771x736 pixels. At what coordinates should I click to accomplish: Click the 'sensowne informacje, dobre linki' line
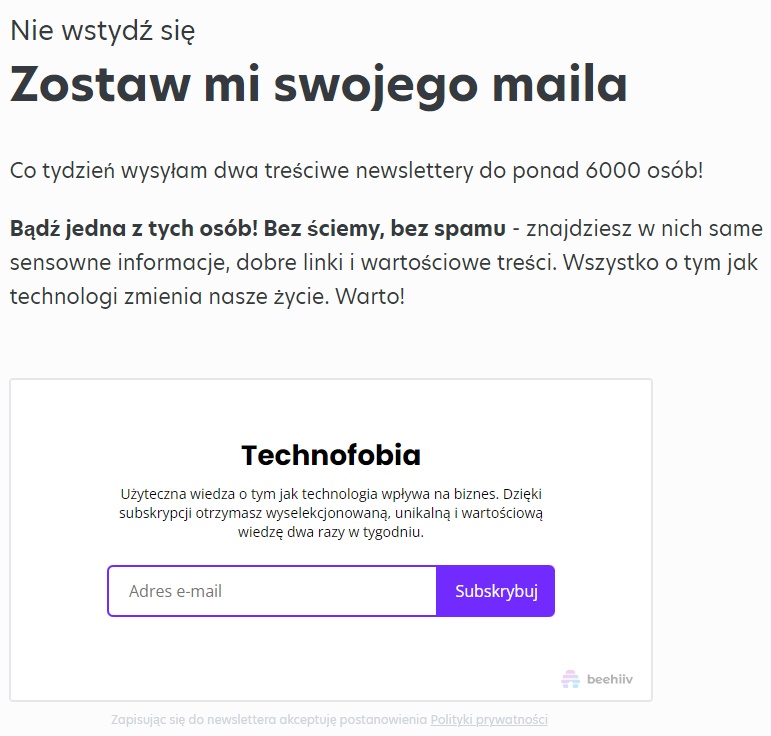pyautogui.click(x=176, y=263)
